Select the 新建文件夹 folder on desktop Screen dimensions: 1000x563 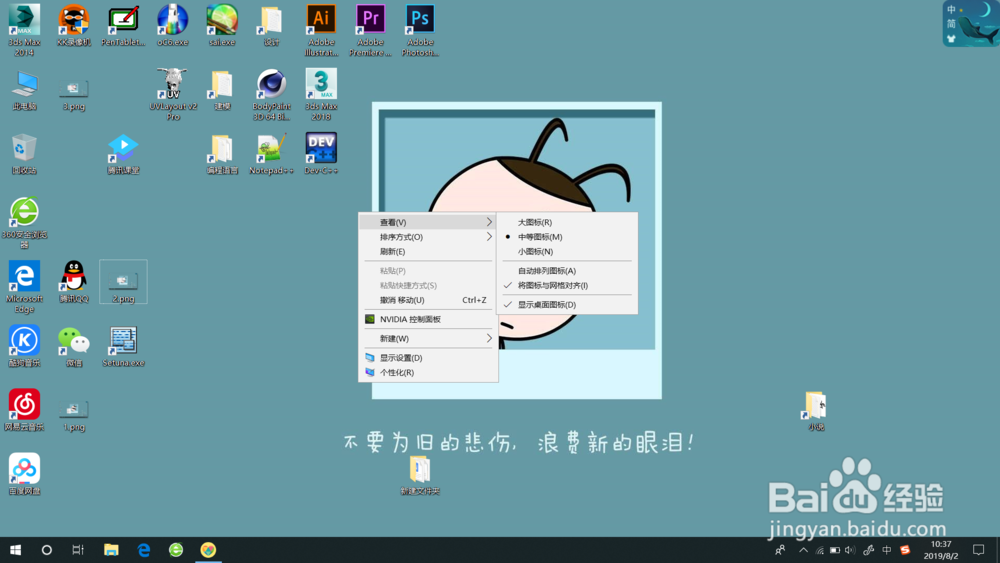point(420,475)
